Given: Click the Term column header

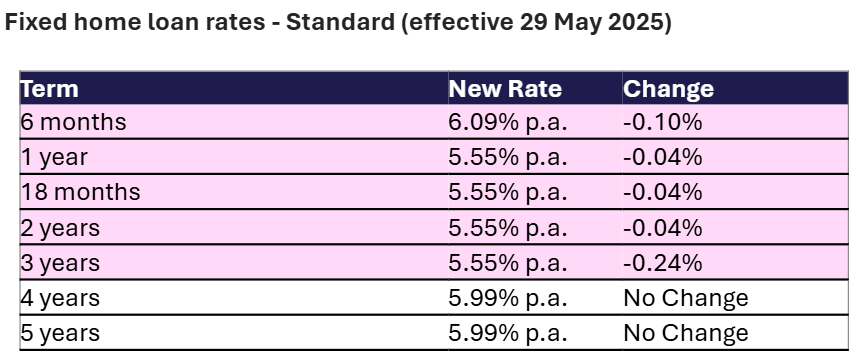Looking at the screenshot, I should (234, 88).
